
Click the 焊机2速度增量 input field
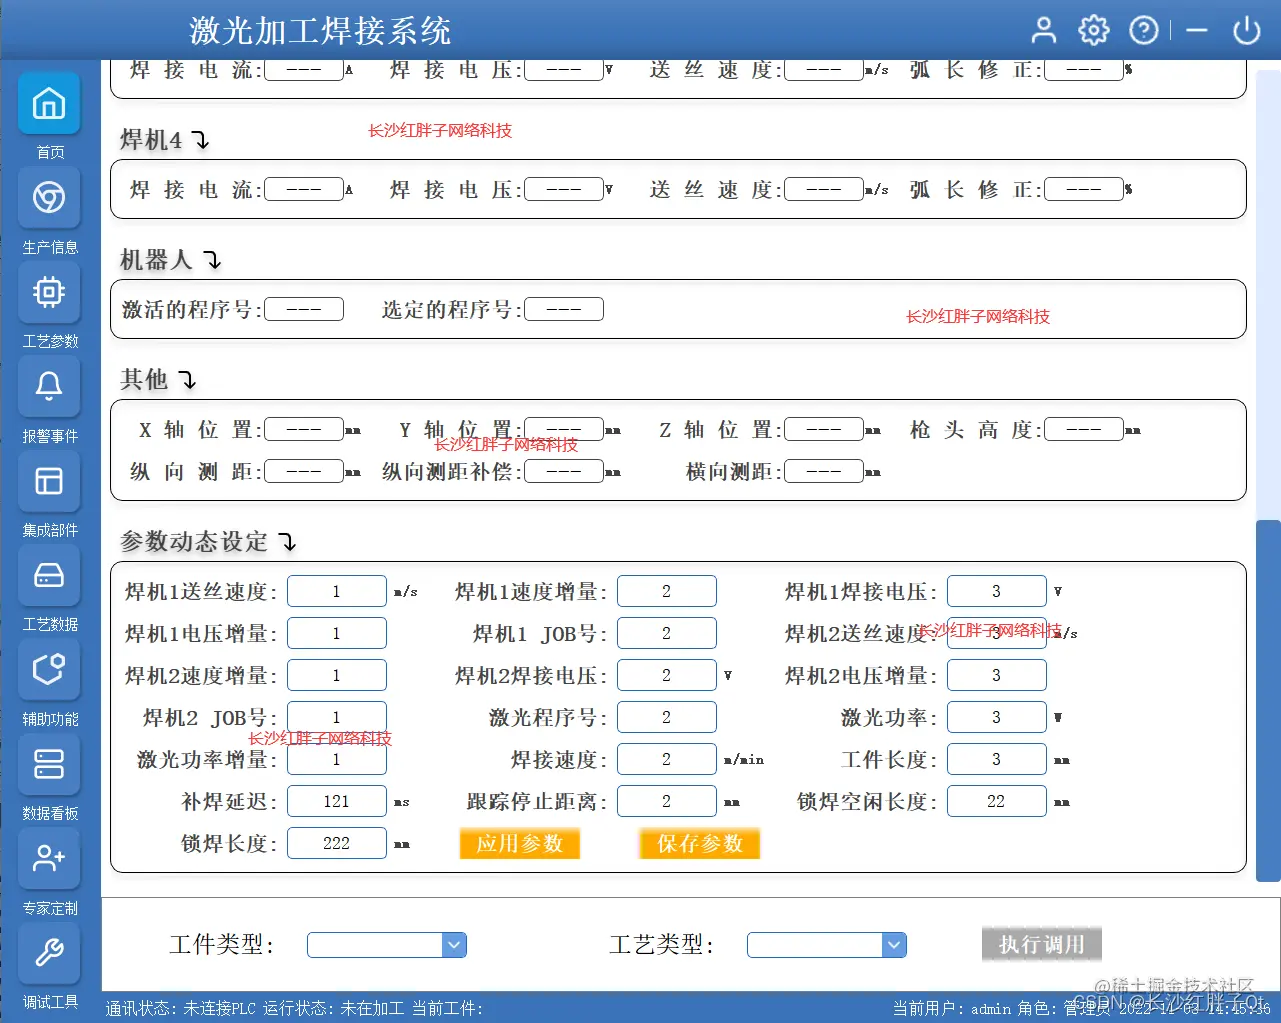click(x=337, y=675)
